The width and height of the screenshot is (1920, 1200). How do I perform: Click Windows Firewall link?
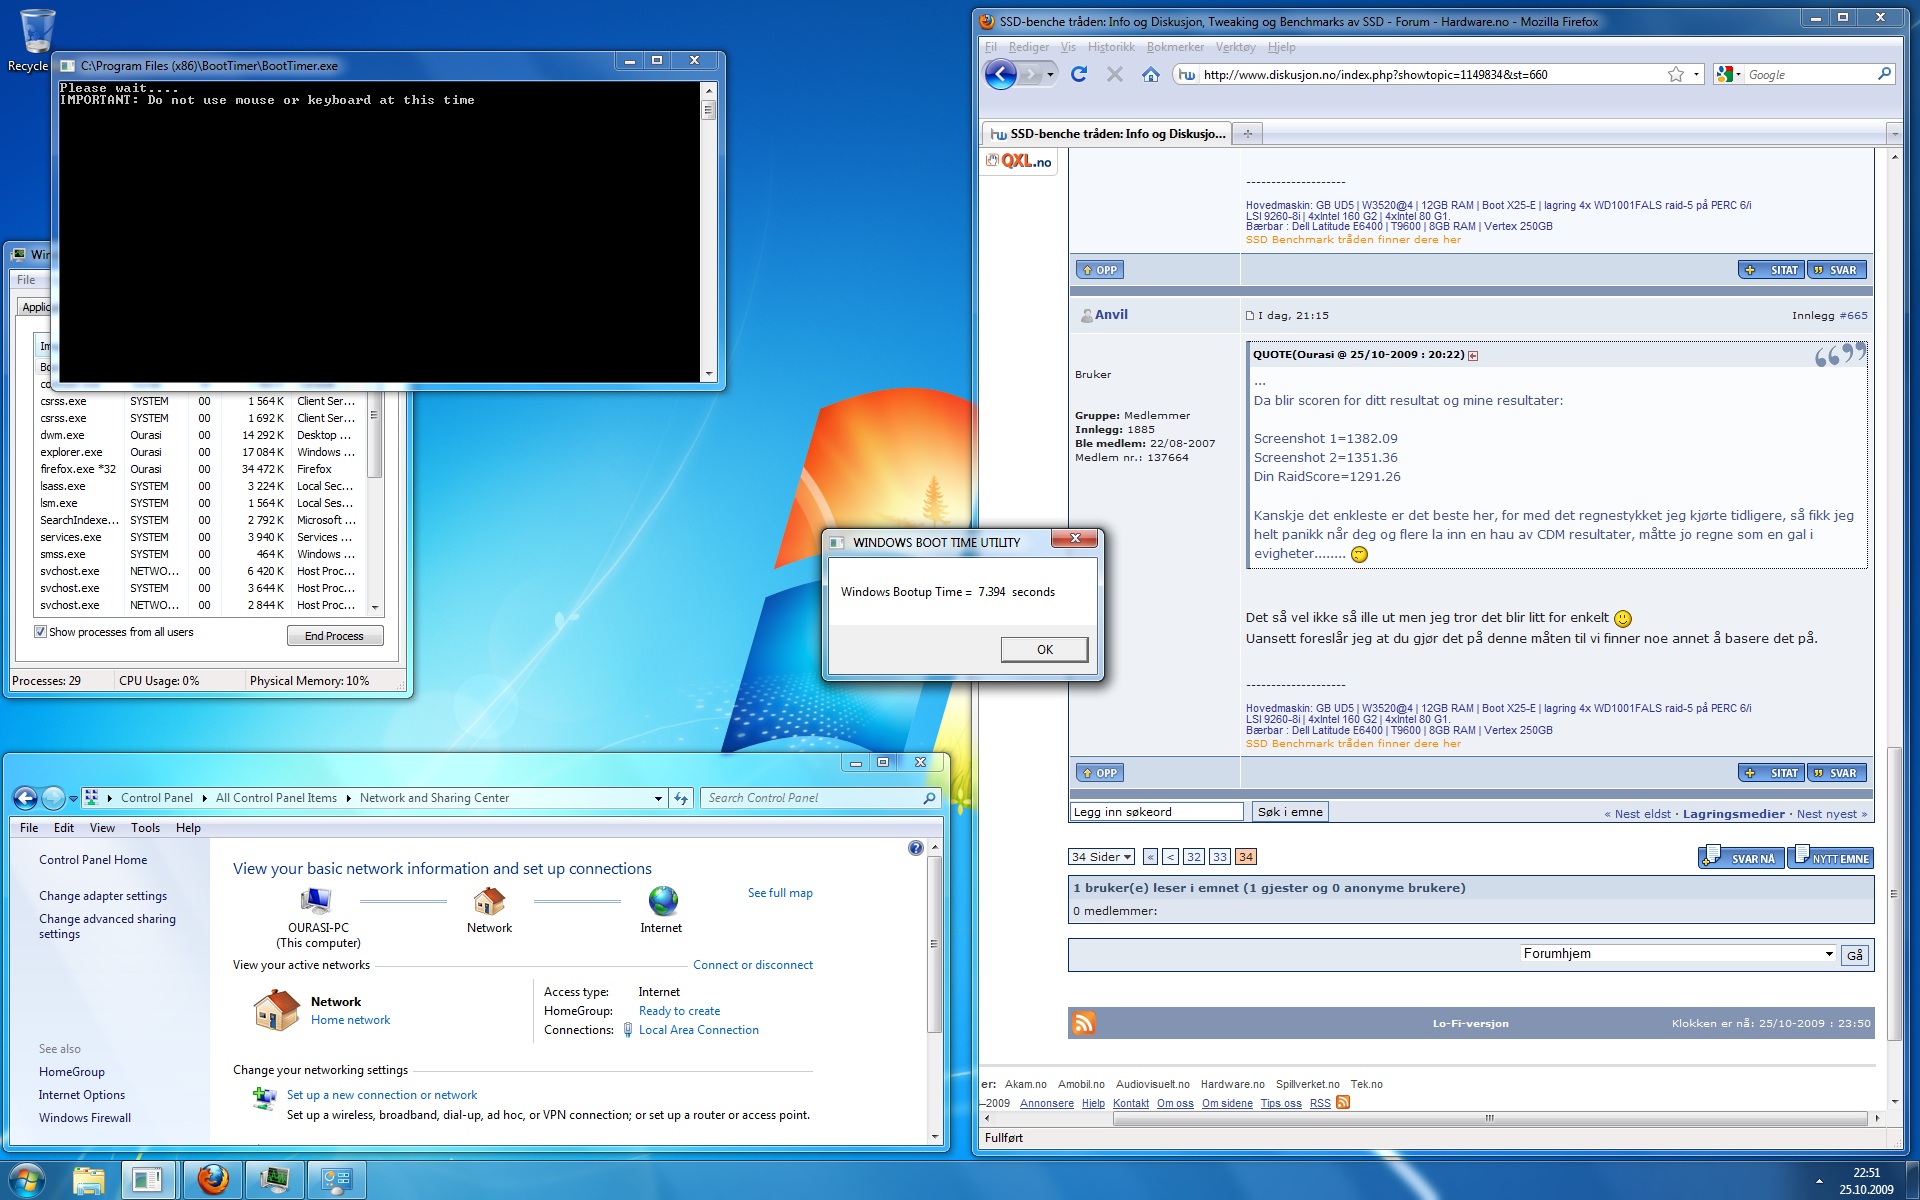(85, 1118)
